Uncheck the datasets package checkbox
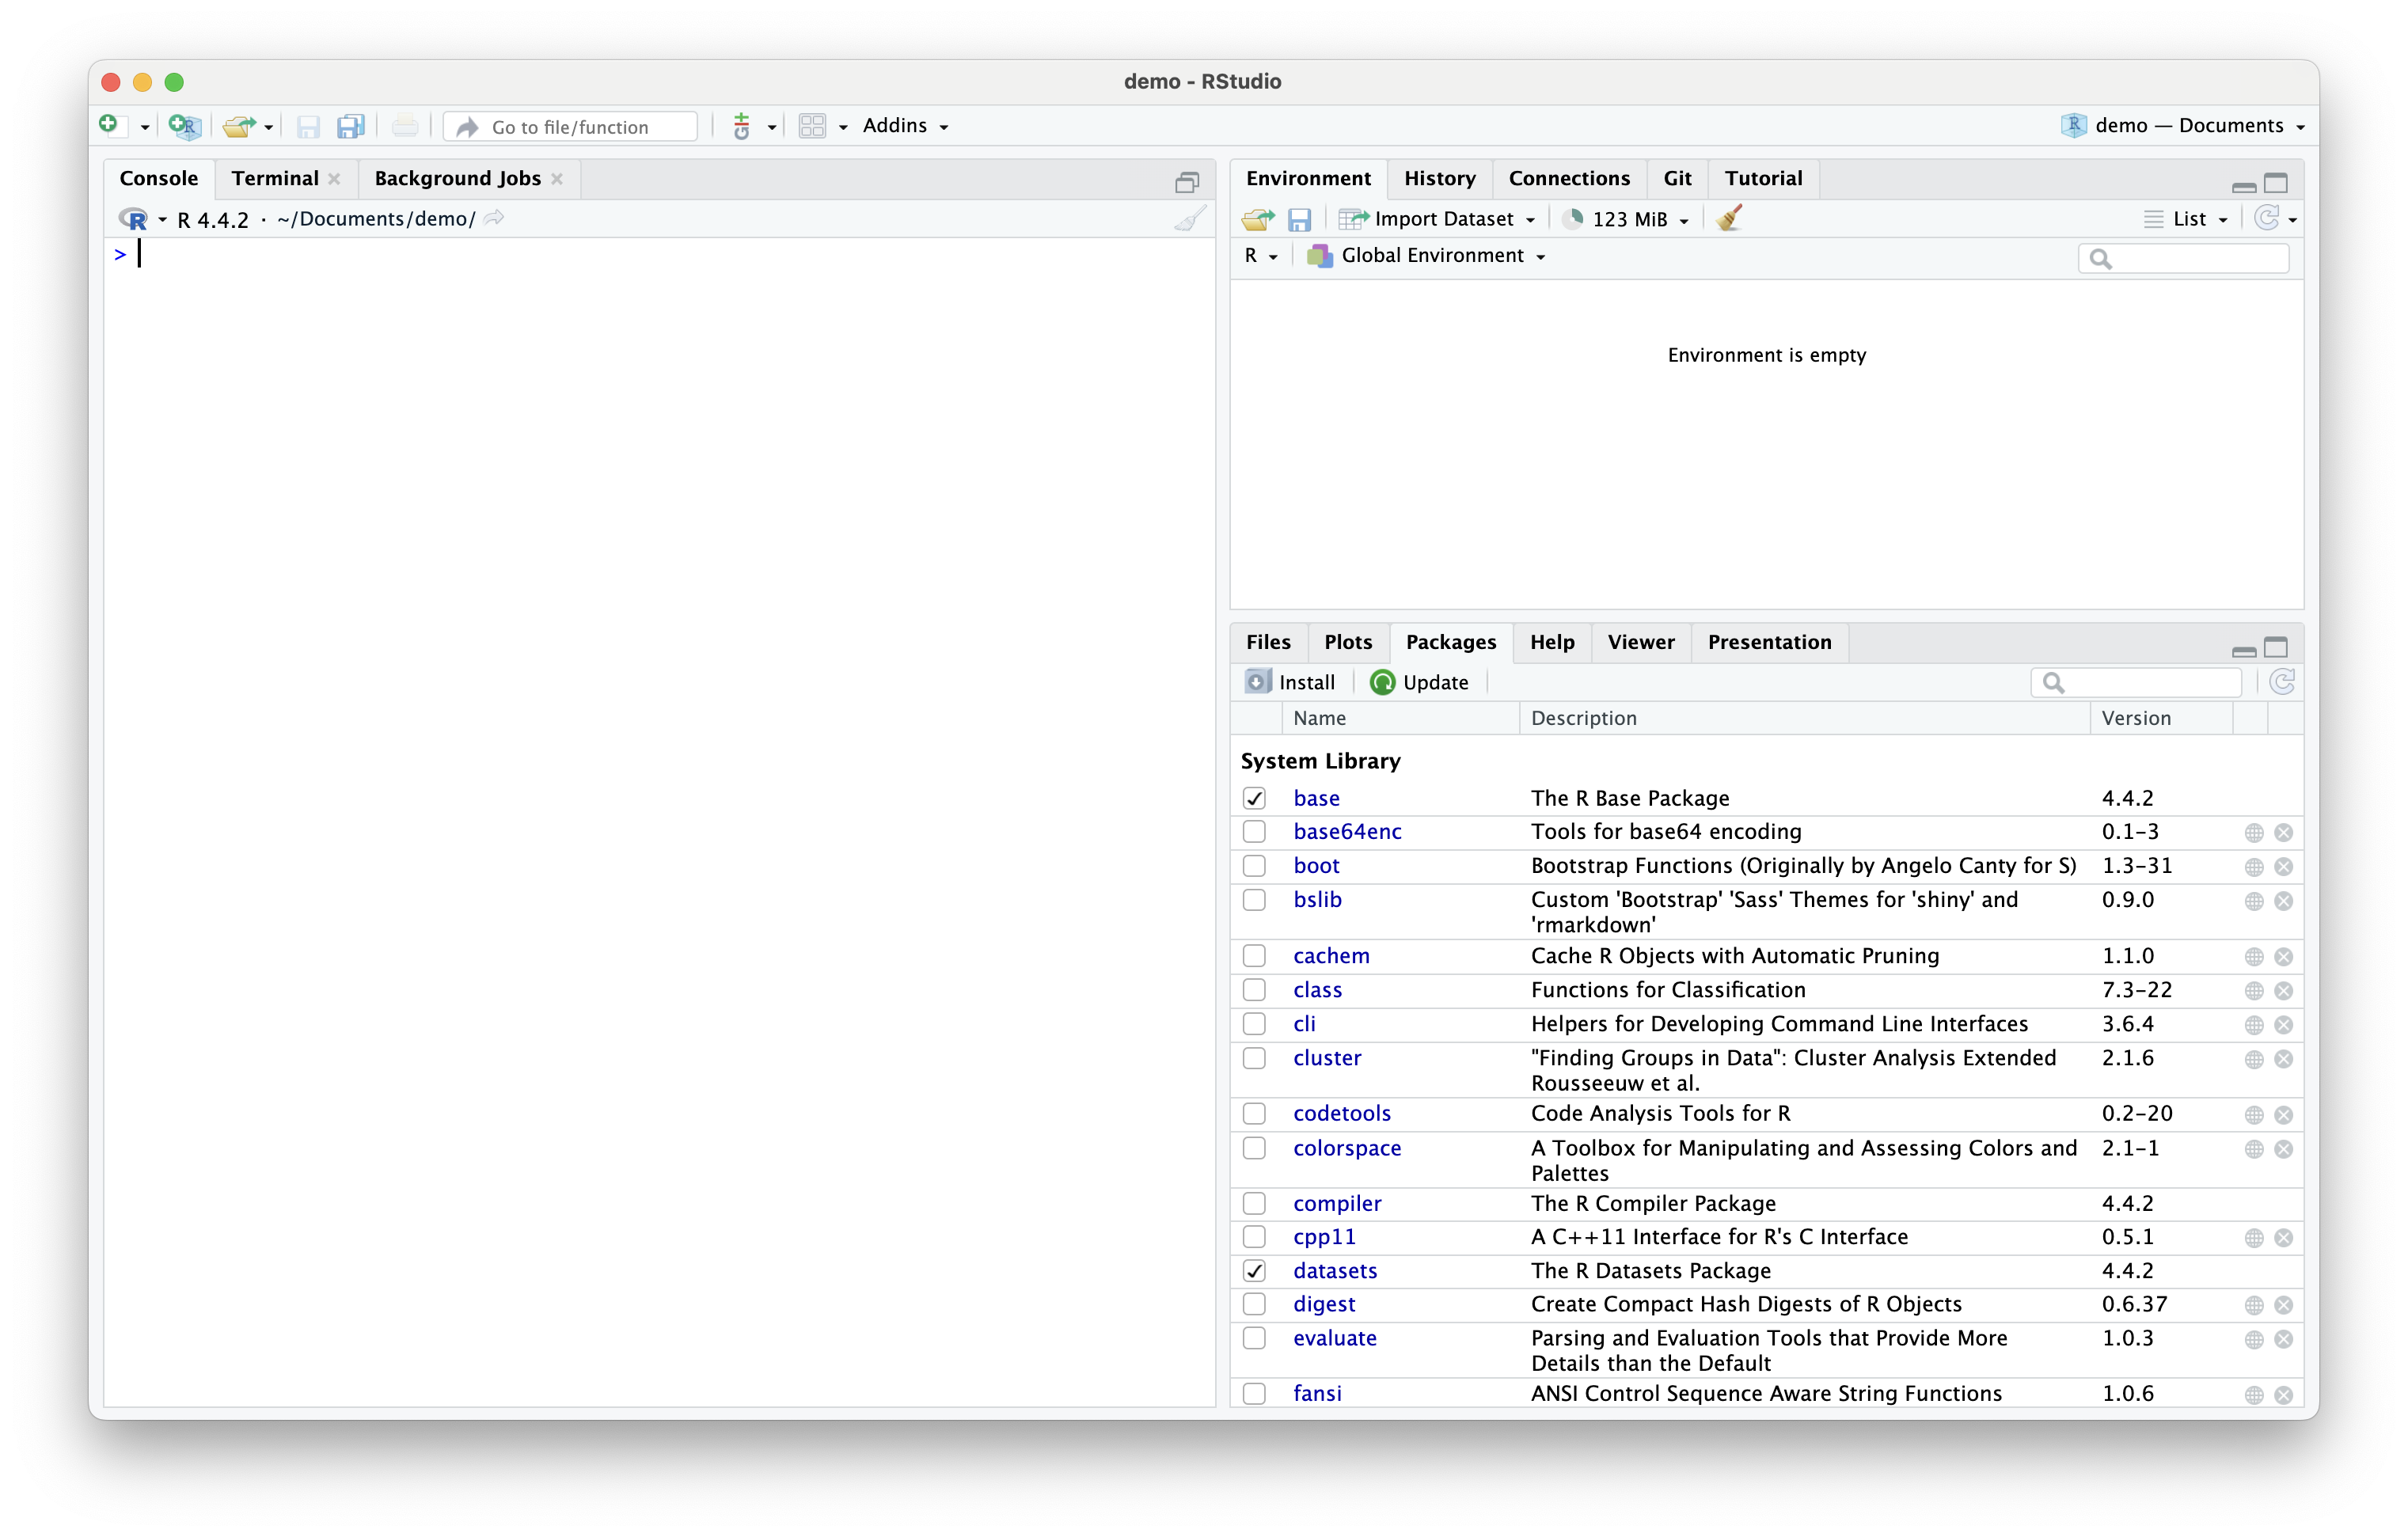 [1254, 1271]
